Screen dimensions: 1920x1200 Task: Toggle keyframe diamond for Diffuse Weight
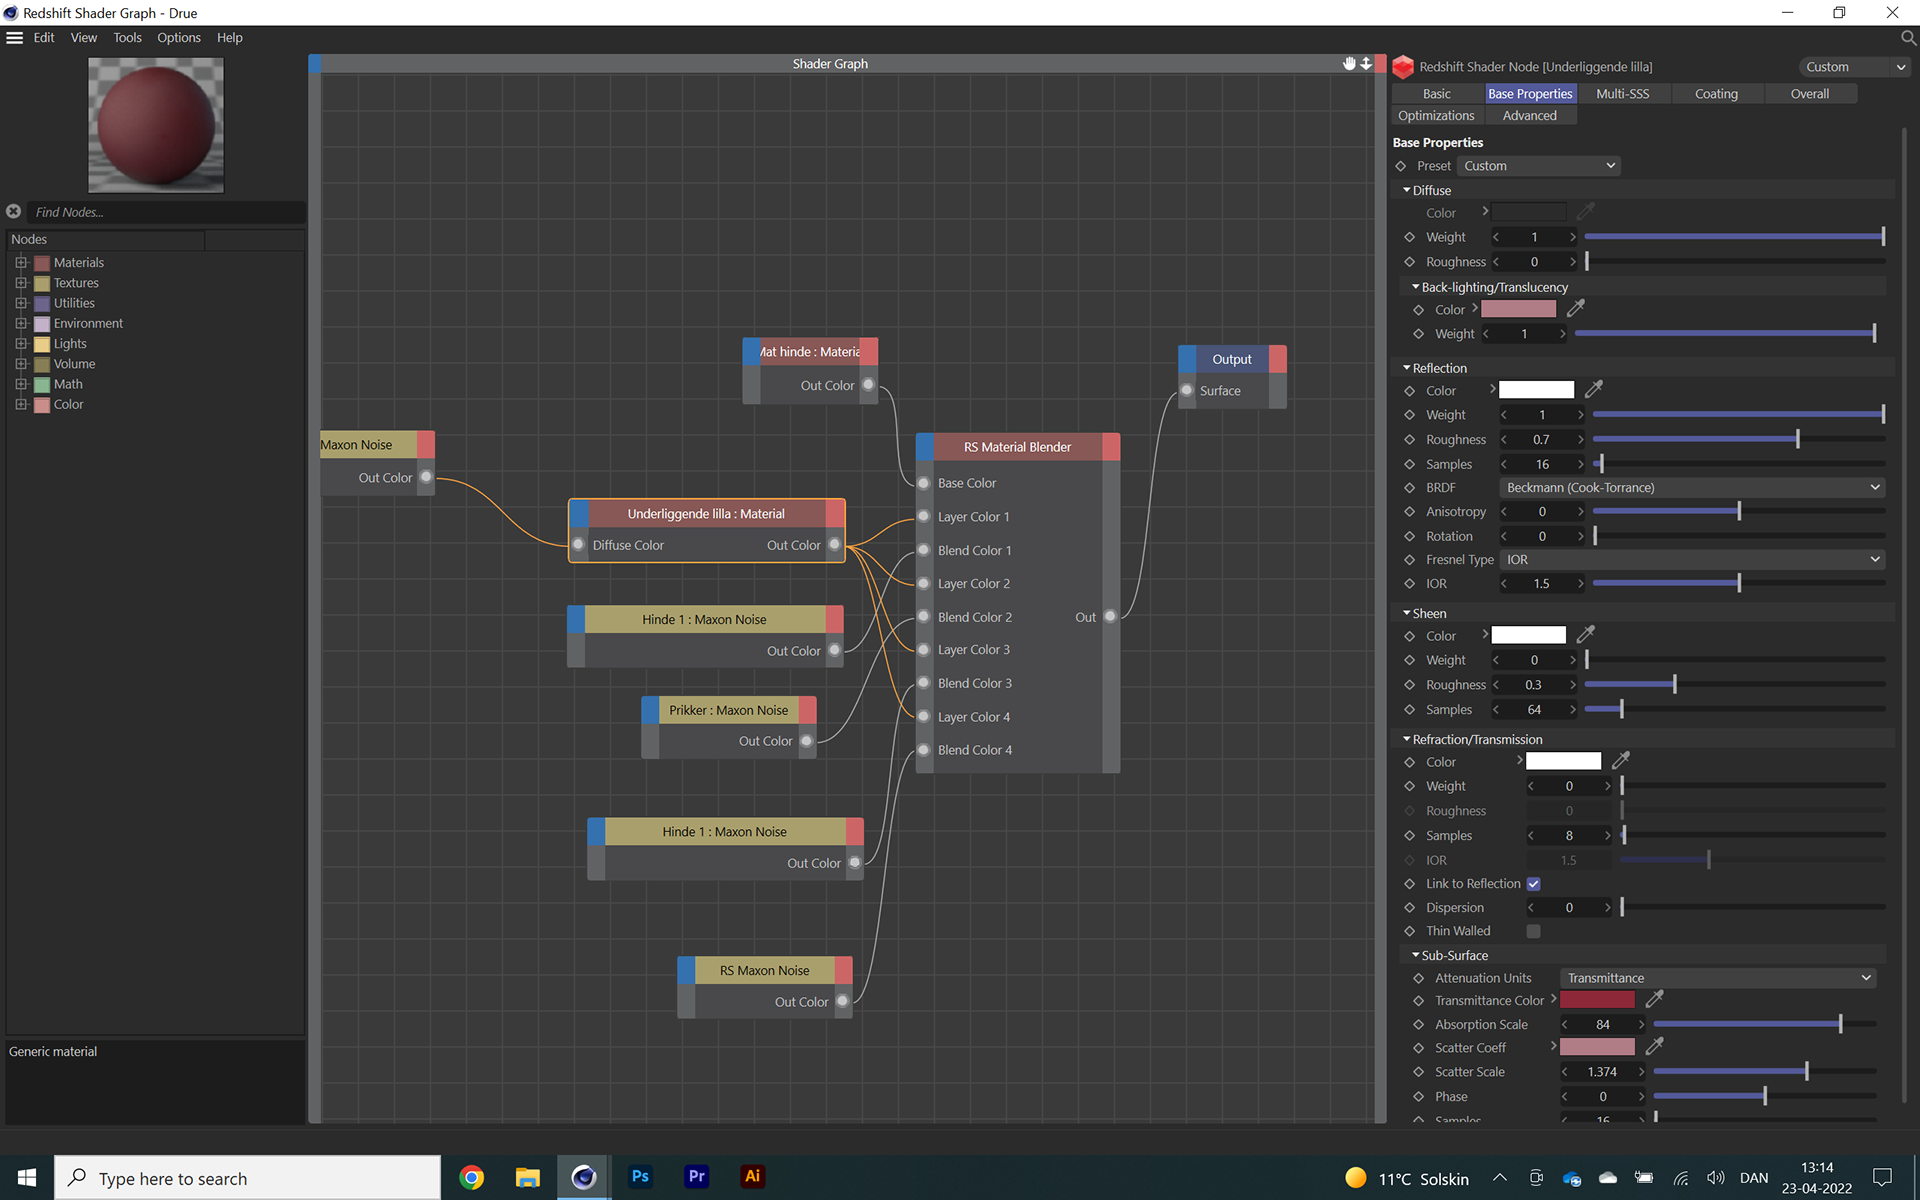(1409, 237)
